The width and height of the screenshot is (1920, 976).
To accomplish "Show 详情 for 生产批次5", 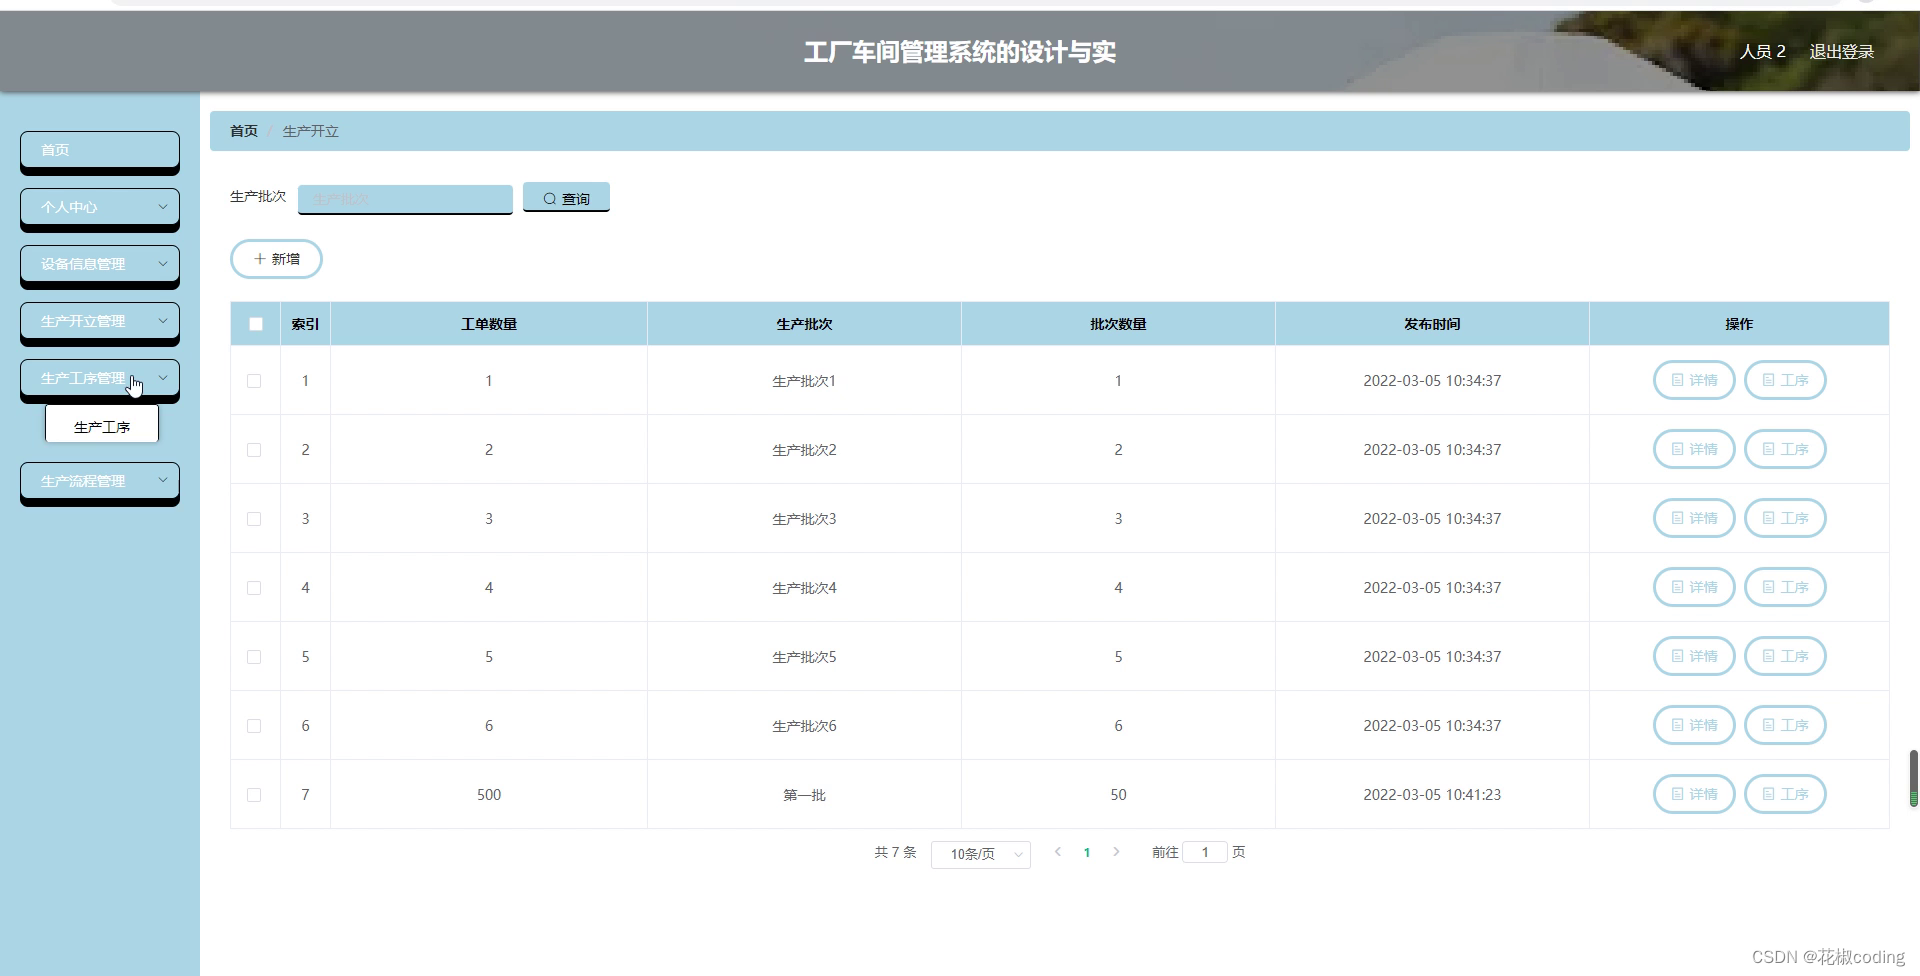I will pos(1694,656).
